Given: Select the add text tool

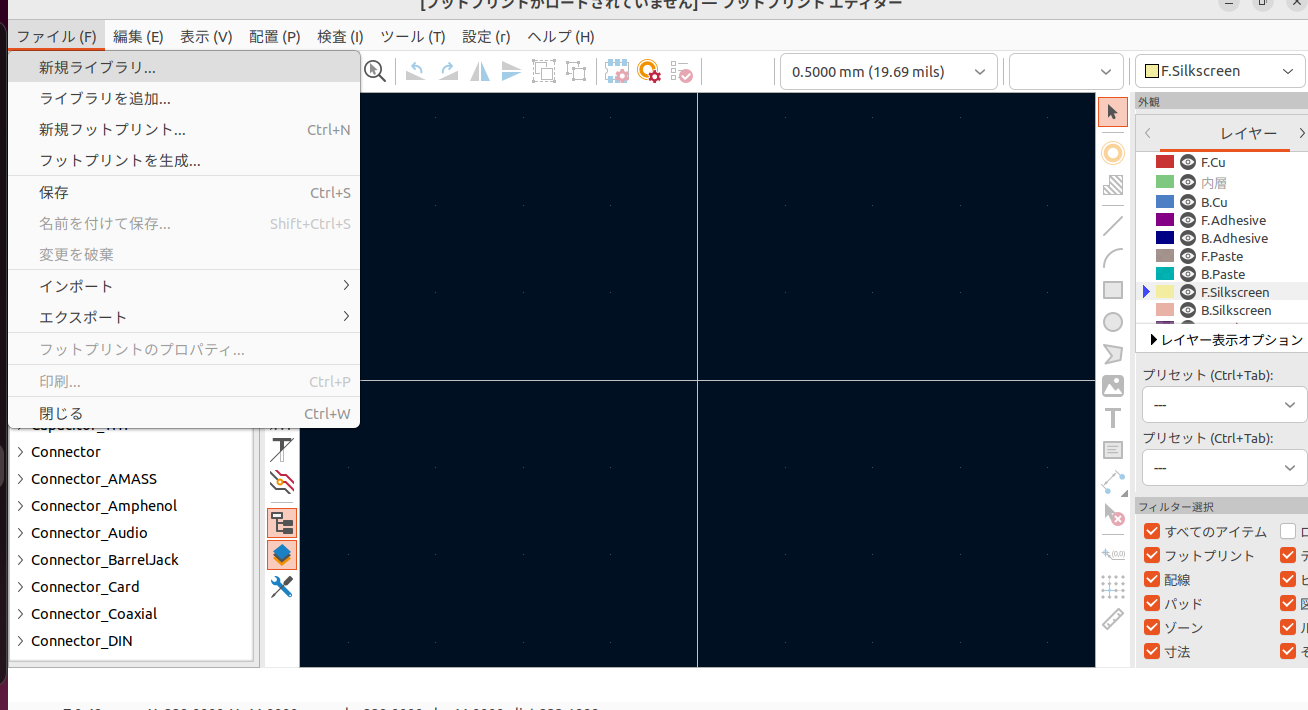Looking at the screenshot, I should pos(1113,418).
